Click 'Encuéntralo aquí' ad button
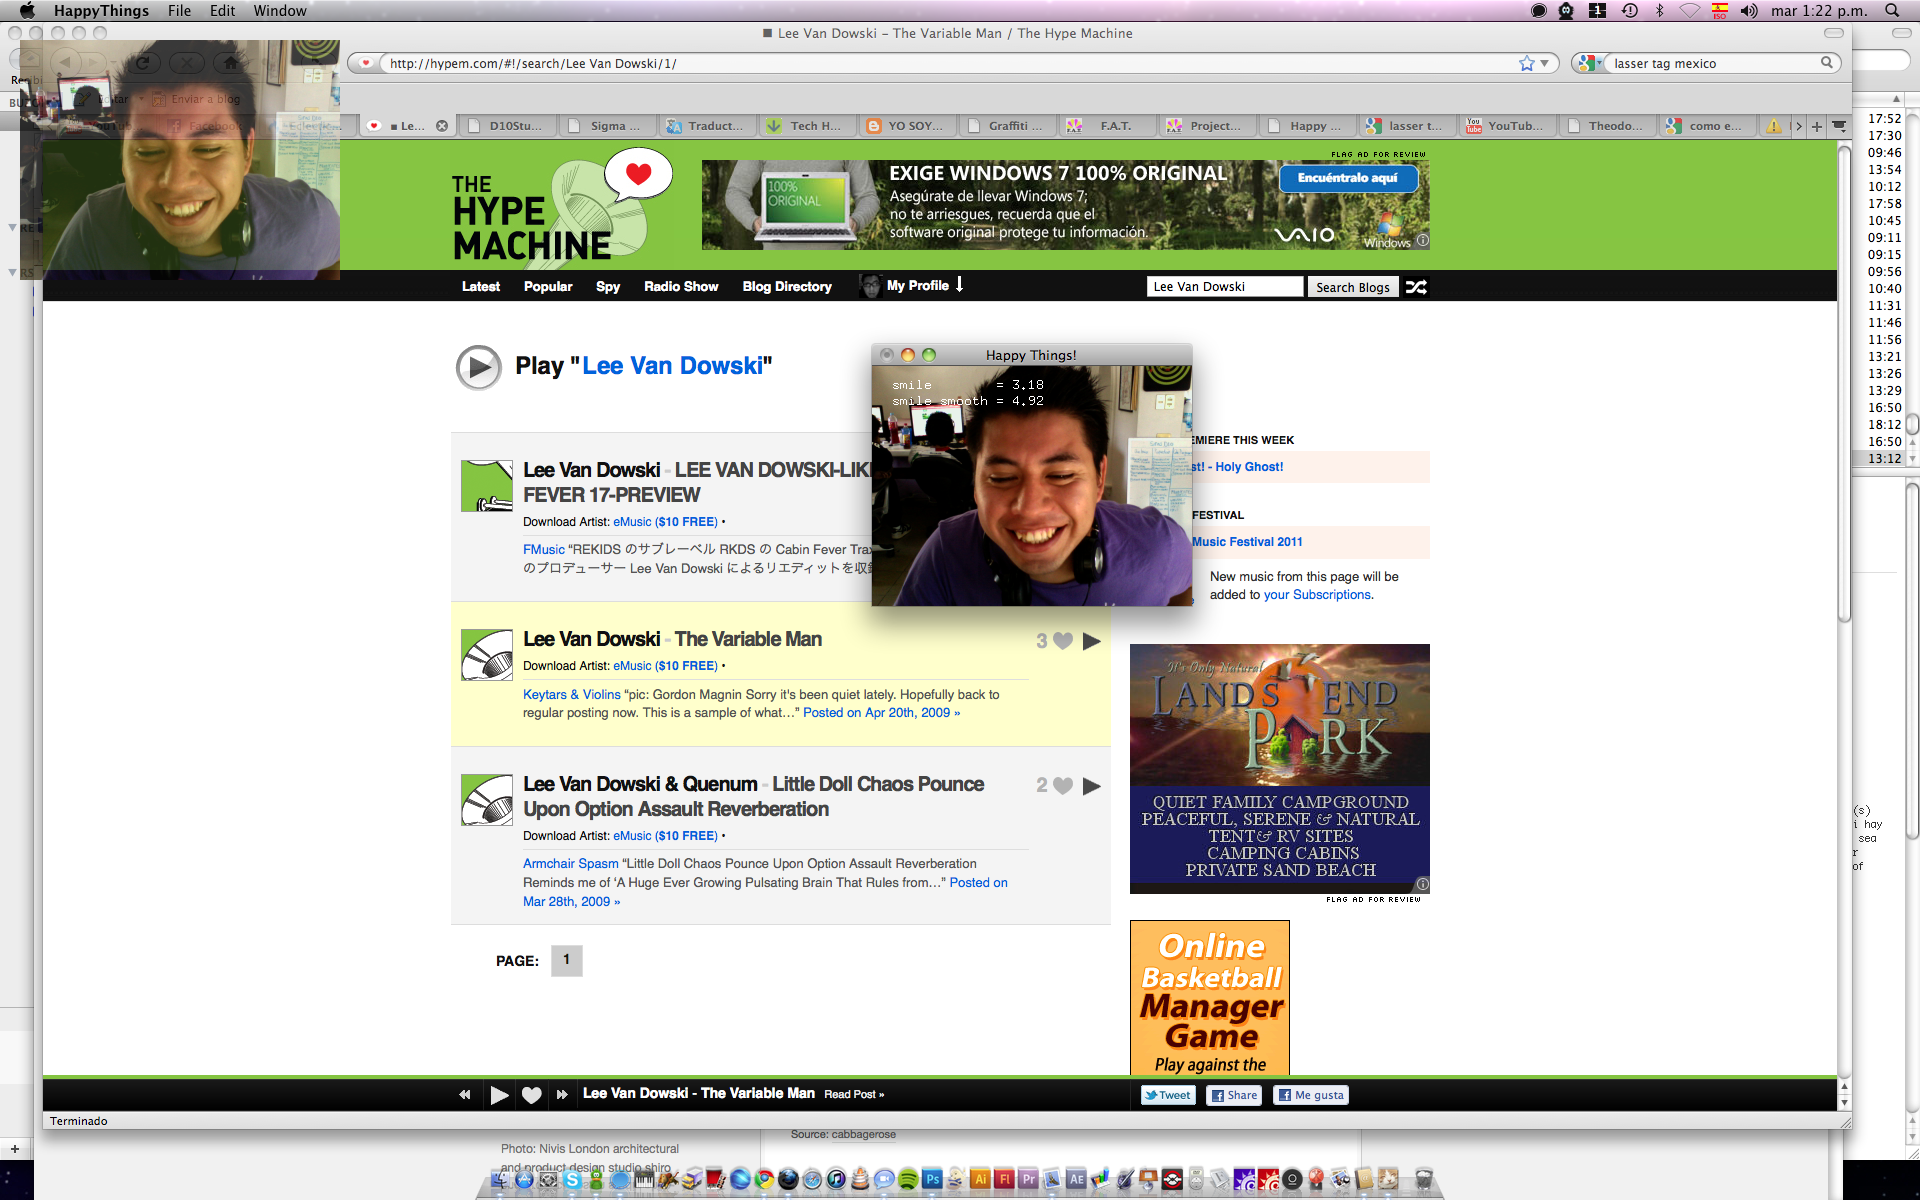Image resolution: width=1920 pixels, height=1200 pixels. (x=1348, y=178)
